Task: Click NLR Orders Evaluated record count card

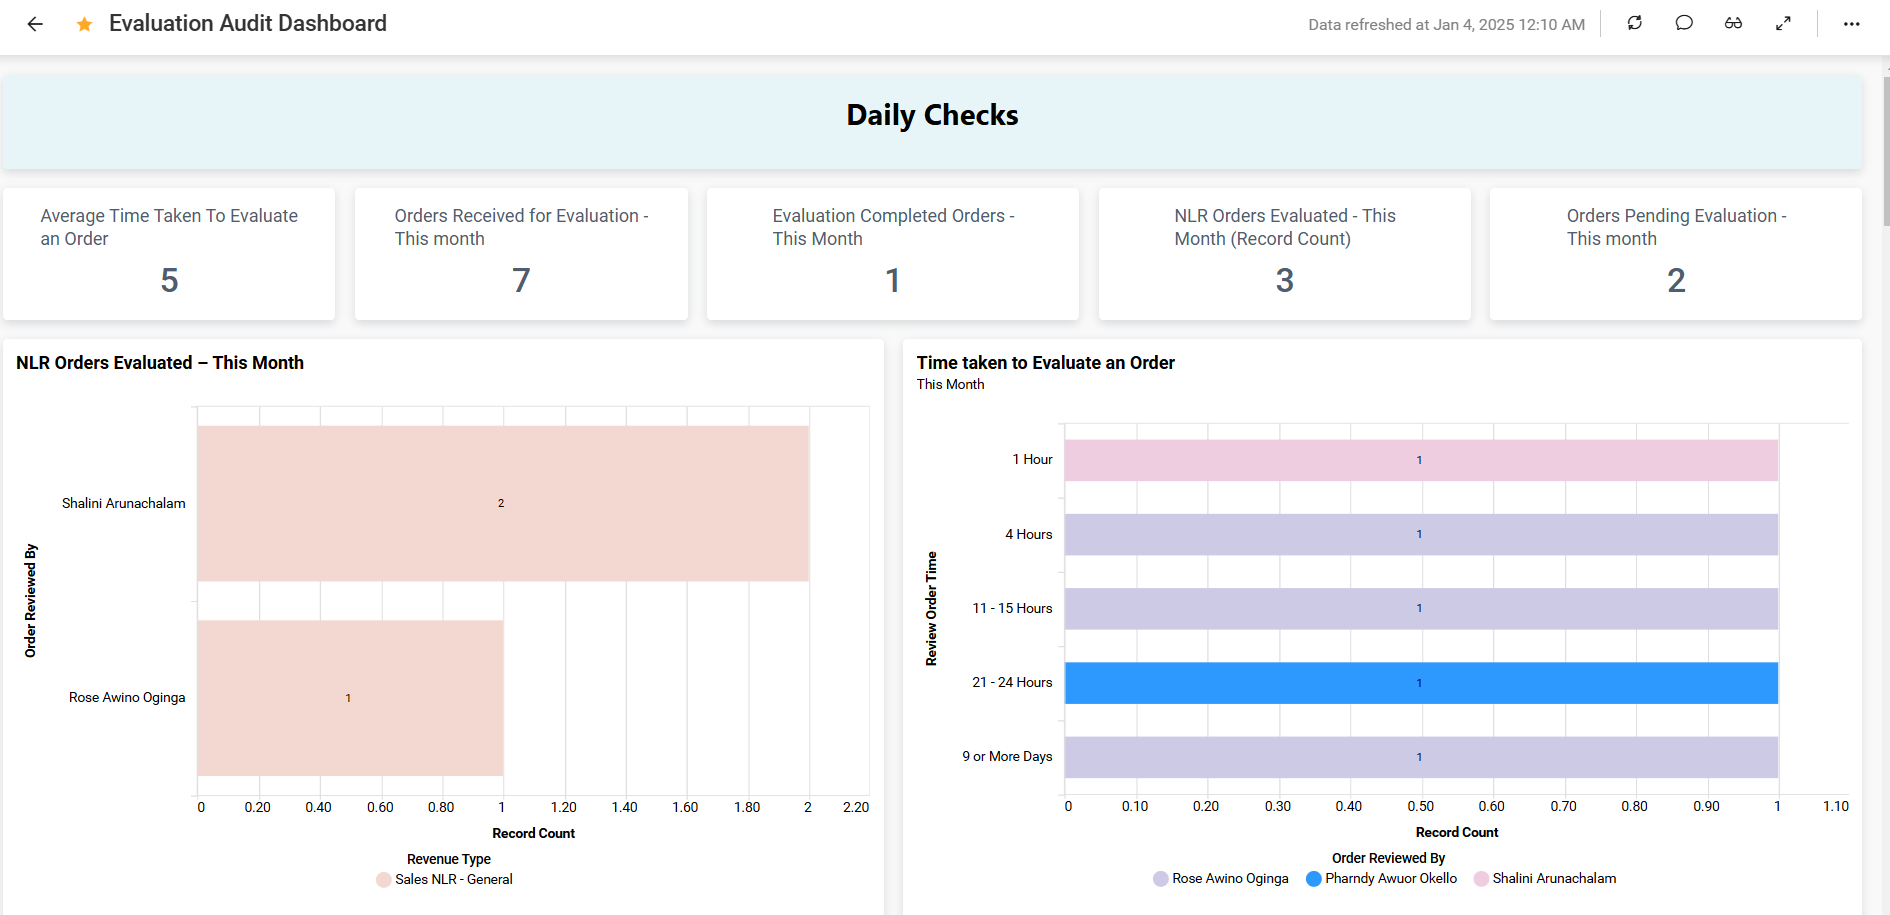Action: [x=1284, y=254]
